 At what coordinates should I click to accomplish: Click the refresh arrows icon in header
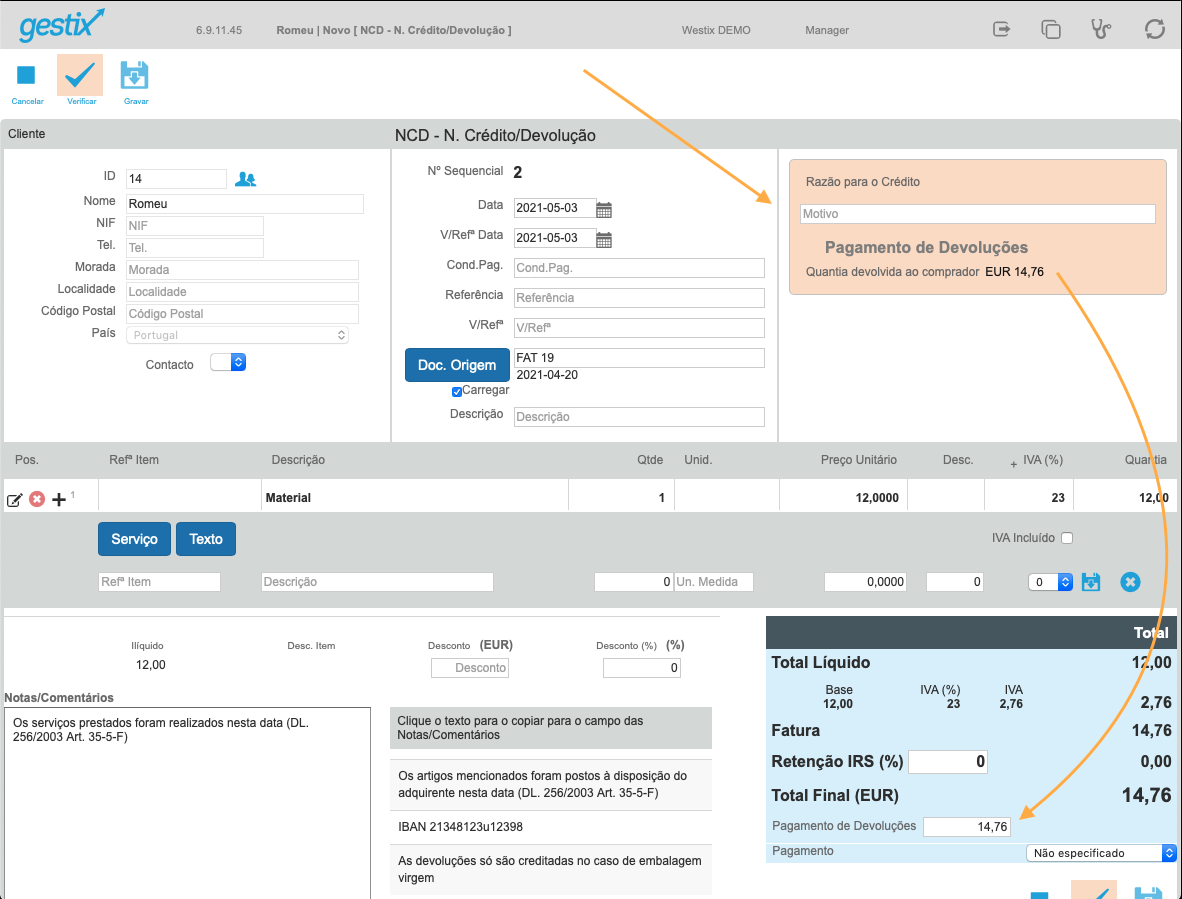tap(1154, 29)
